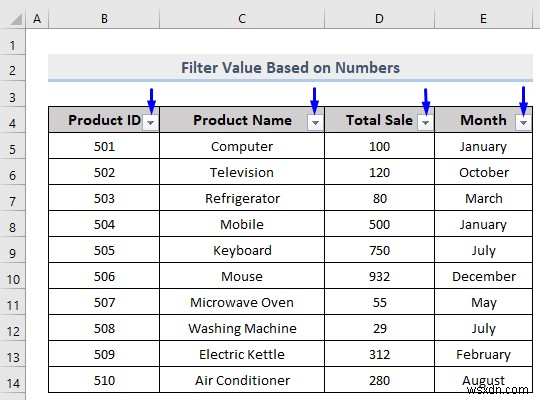Select column A header
The image size is (540, 400).
click(37, 19)
